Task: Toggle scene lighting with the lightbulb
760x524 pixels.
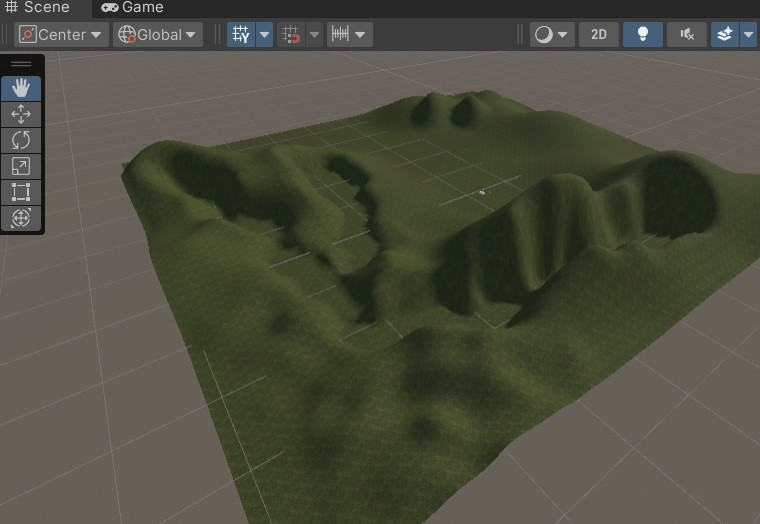Action: point(642,34)
